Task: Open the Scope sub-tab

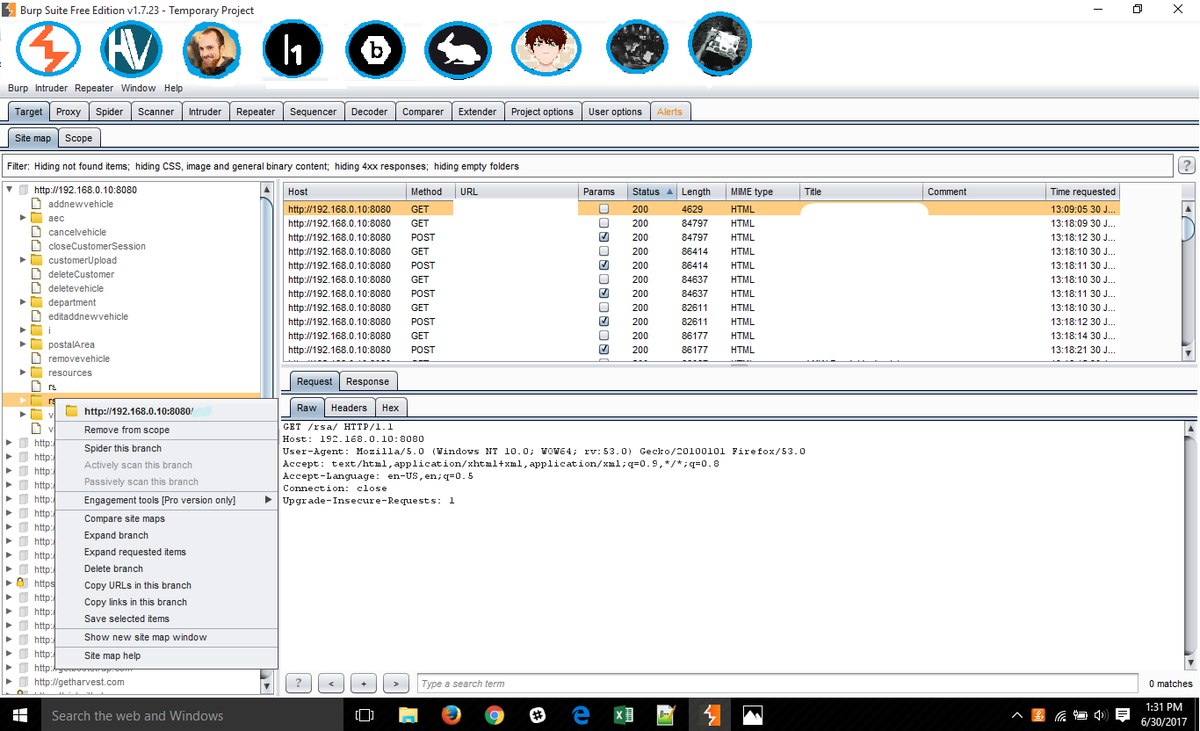Action: pos(79,138)
